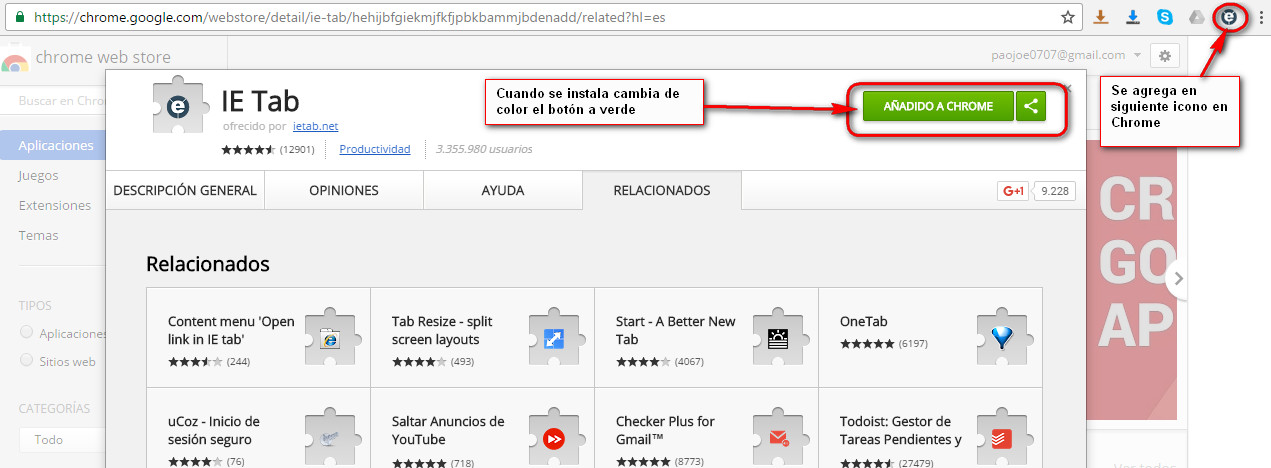Click the Content menu 'Open link in IE tab' icon
The height and width of the screenshot is (468, 1271).
click(x=330, y=338)
